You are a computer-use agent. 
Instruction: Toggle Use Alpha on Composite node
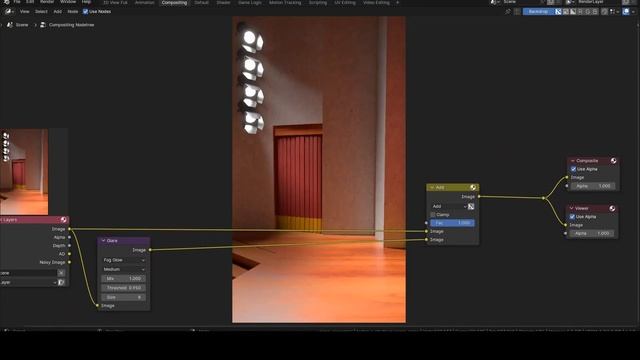pos(573,169)
